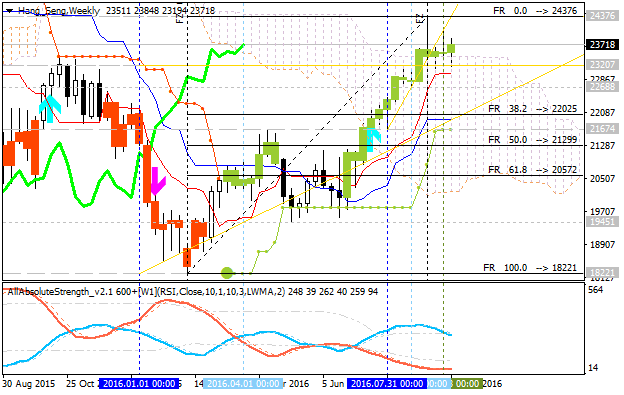Click the 18221 price level label
Viewport: 624px width, 395px height.
point(602,273)
